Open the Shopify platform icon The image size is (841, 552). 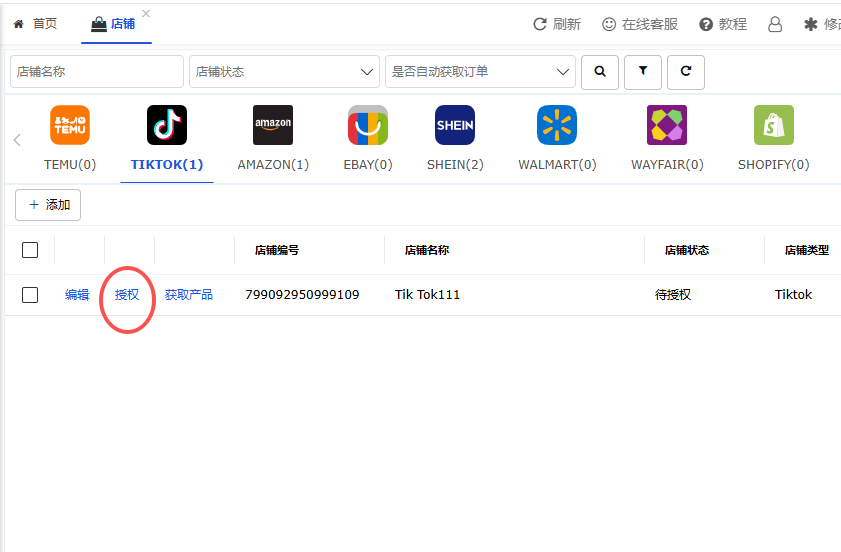[773, 125]
